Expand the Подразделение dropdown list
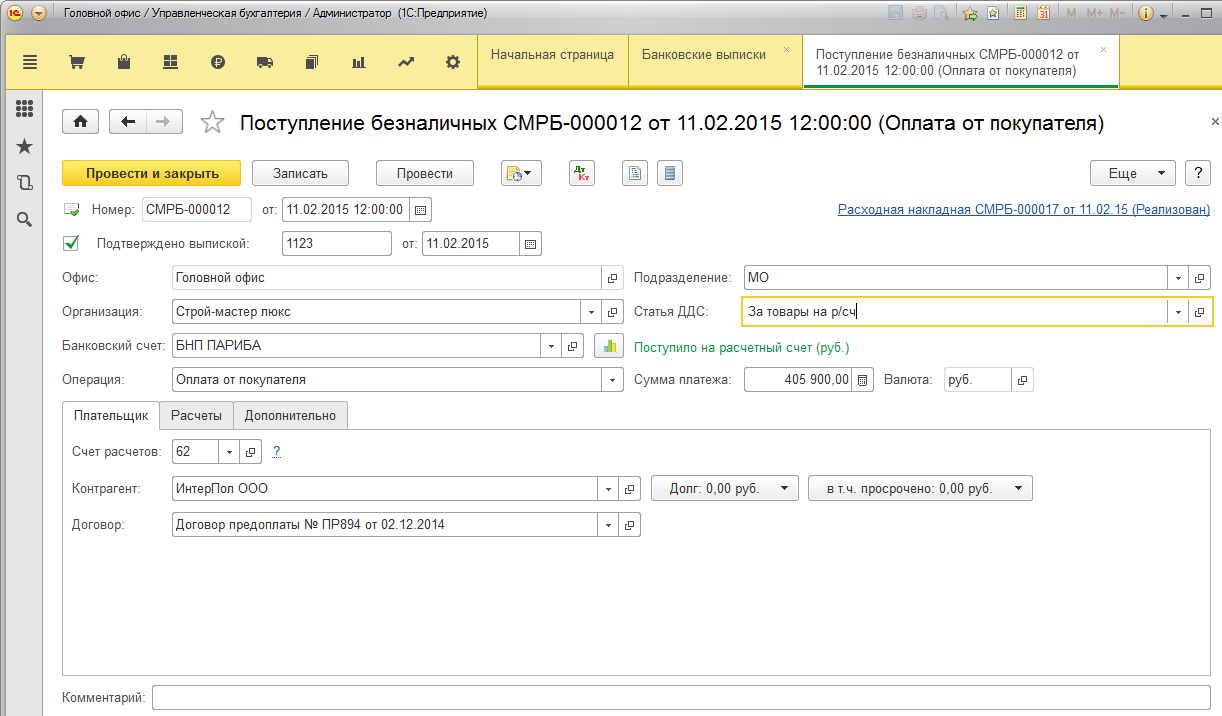This screenshot has height=716, width=1222. pyautogui.click(x=1179, y=278)
